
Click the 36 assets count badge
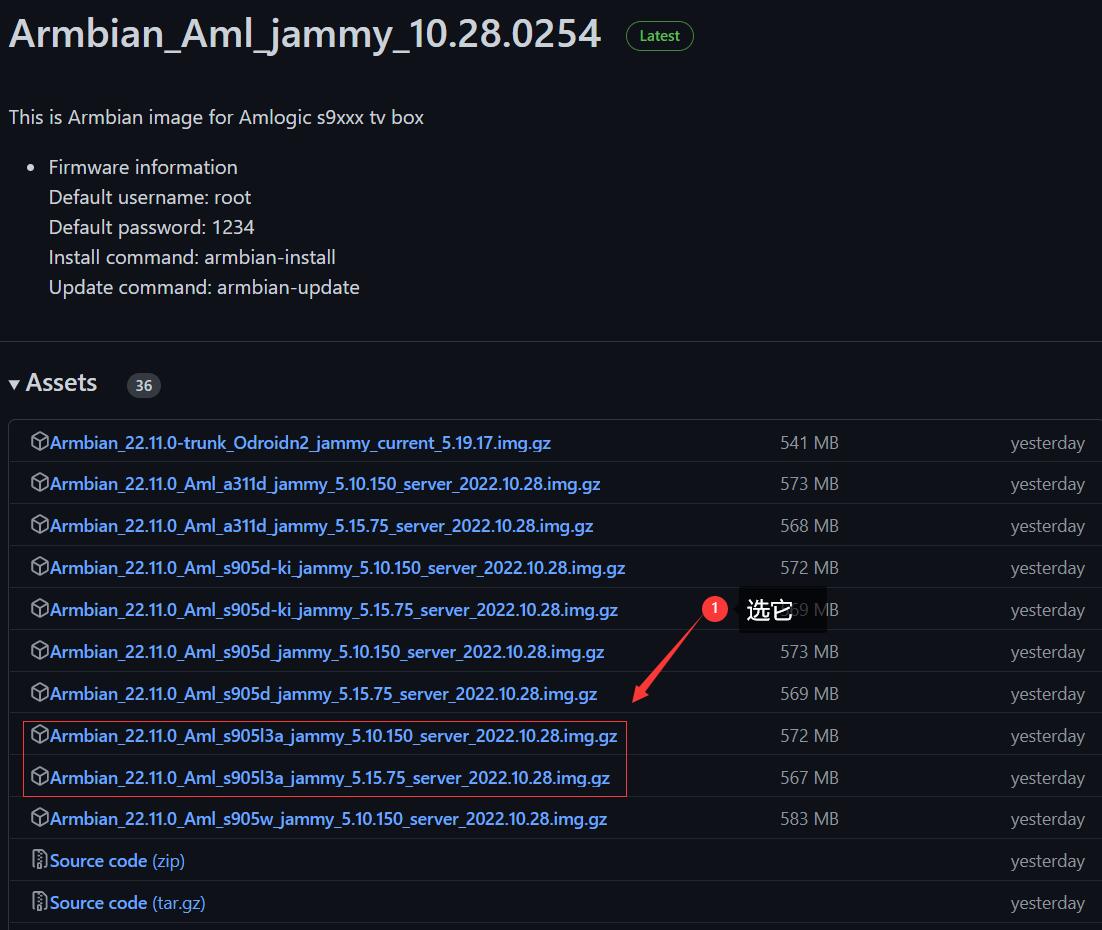coord(143,385)
